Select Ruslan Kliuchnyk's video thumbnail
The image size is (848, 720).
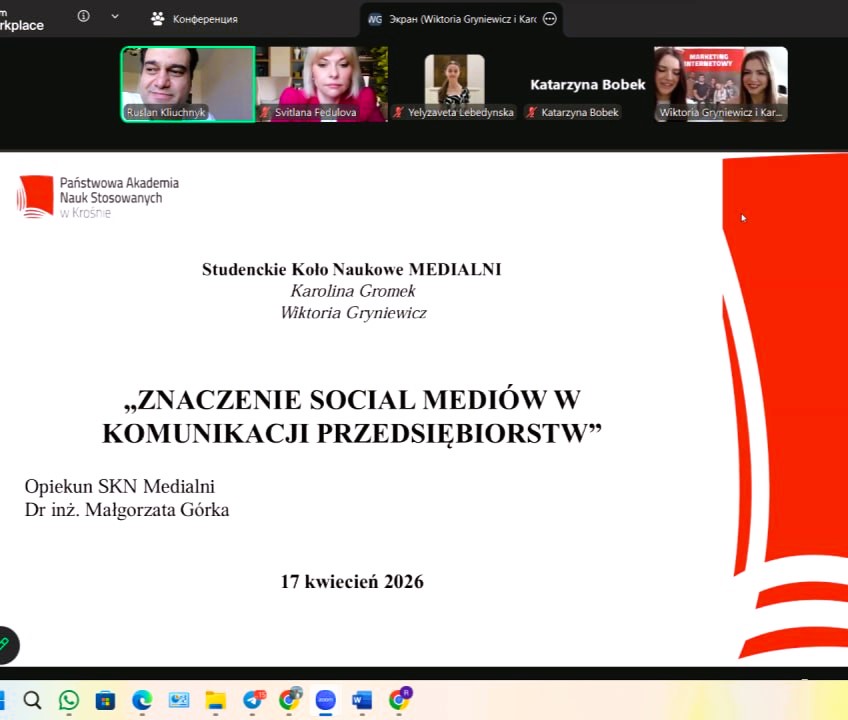[x=188, y=84]
